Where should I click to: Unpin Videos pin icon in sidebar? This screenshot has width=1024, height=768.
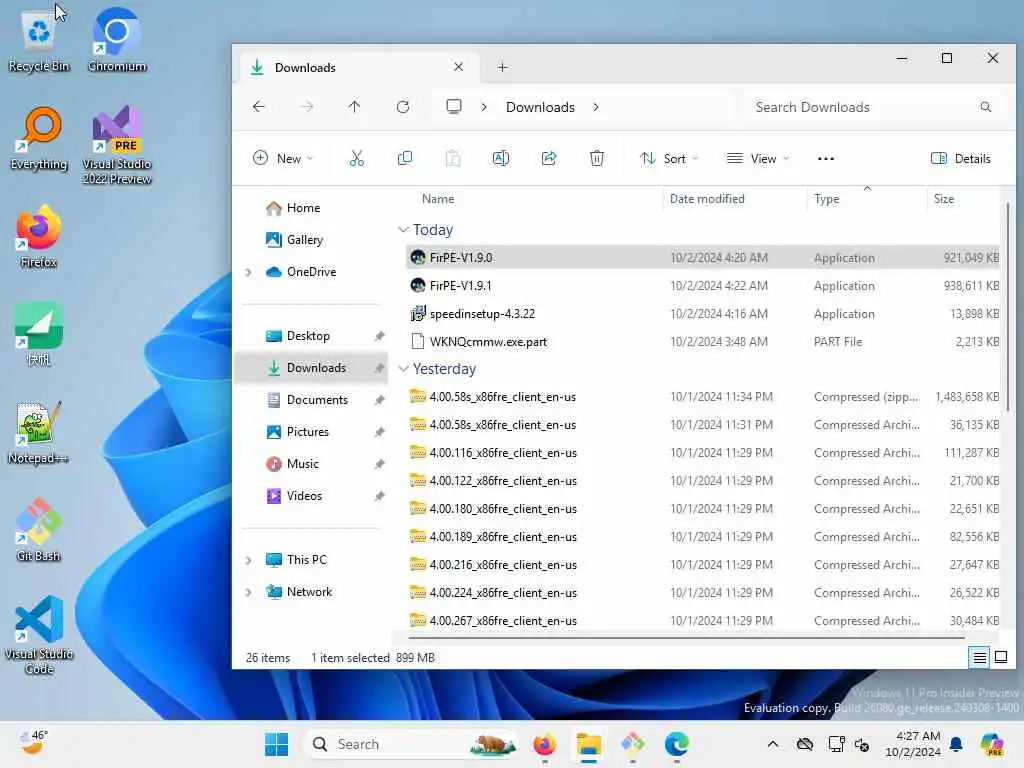pyautogui.click(x=379, y=496)
